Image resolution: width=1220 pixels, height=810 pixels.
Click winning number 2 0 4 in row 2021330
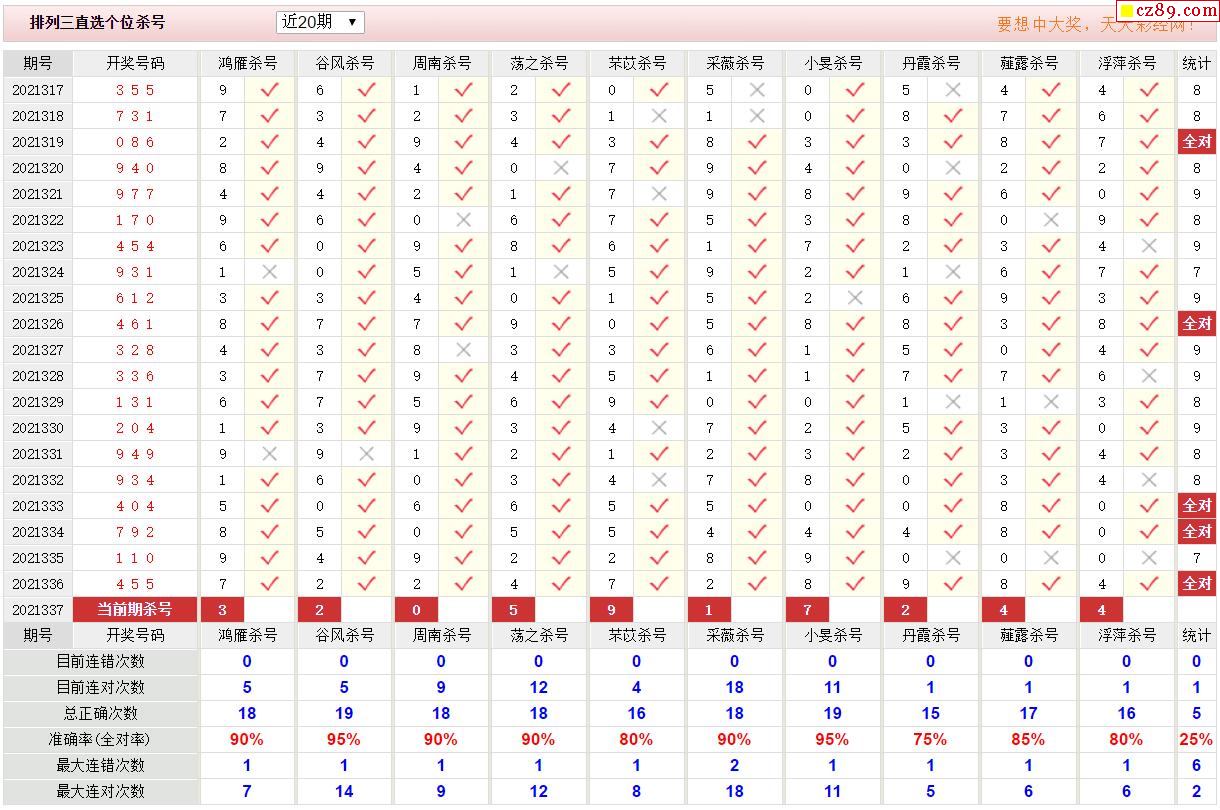[135, 428]
